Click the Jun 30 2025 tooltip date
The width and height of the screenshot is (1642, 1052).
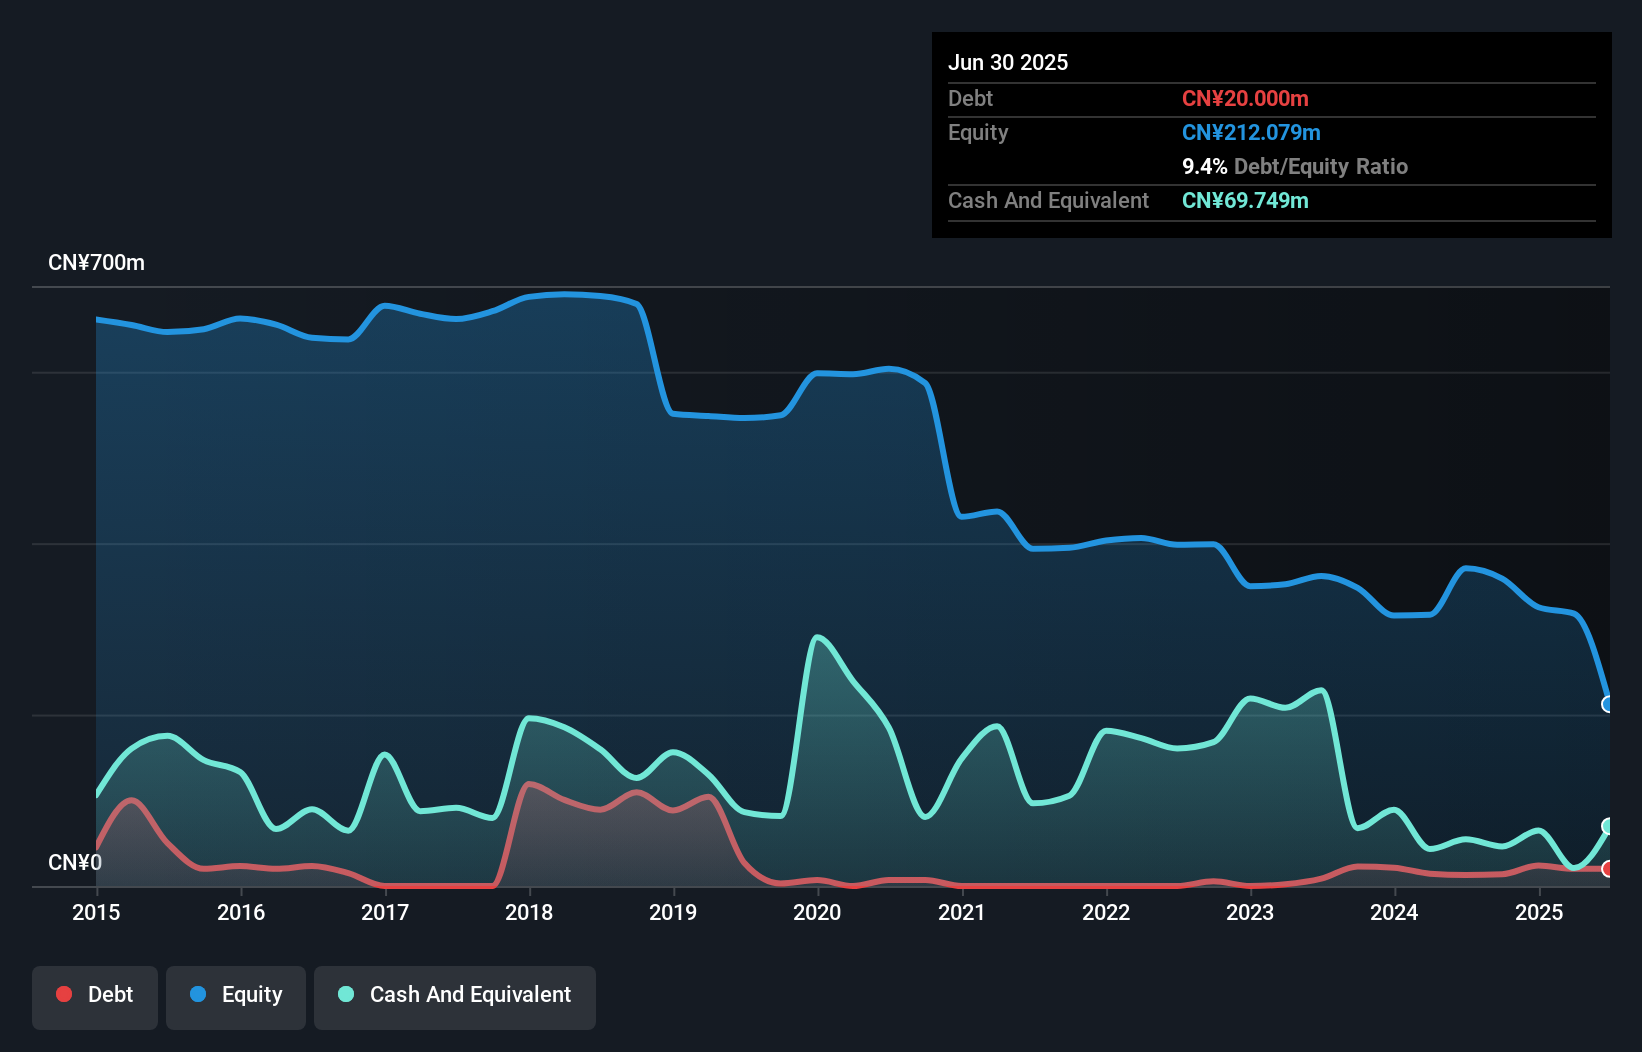tap(1008, 62)
